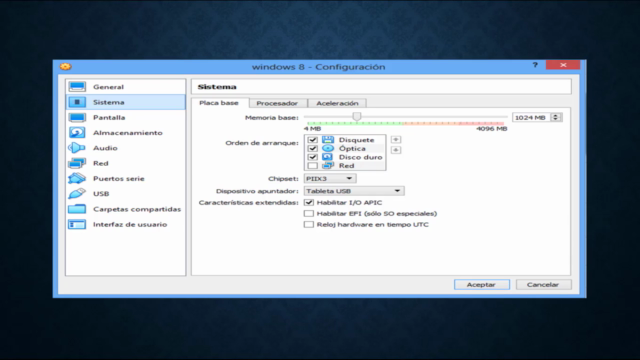Close the Configuración dialog window

pos(563,65)
